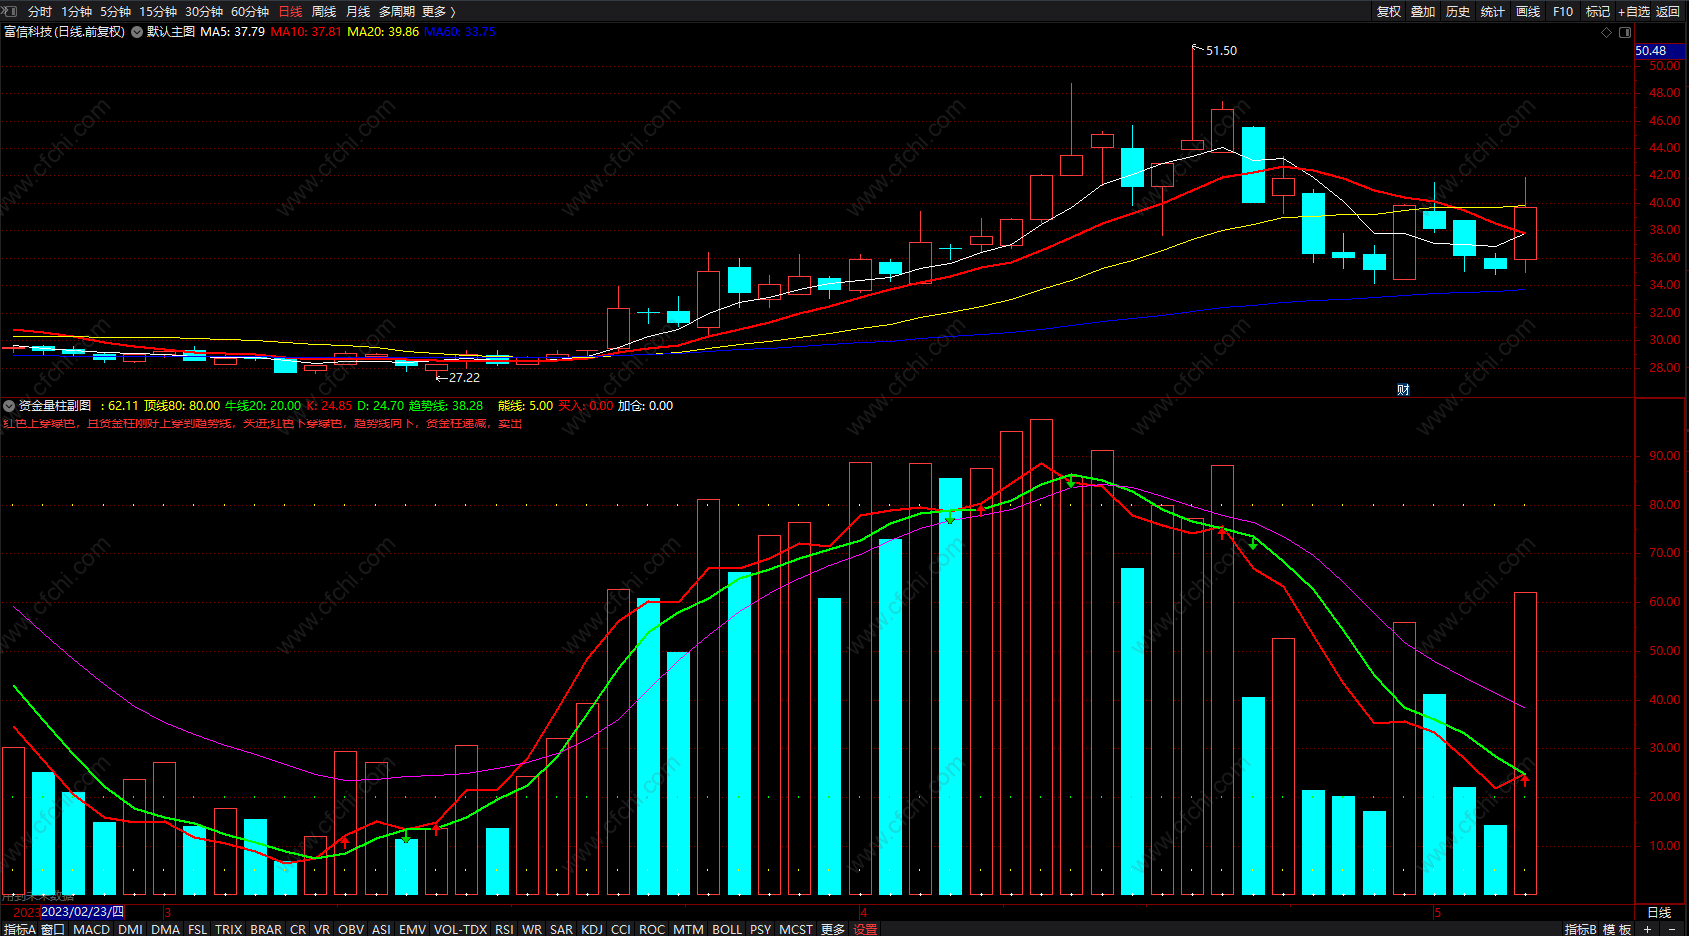Image resolution: width=1689 pixels, height=936 pixels.
Task: Click the 窗口 button in indicator bar
Action: click(53, 929)
